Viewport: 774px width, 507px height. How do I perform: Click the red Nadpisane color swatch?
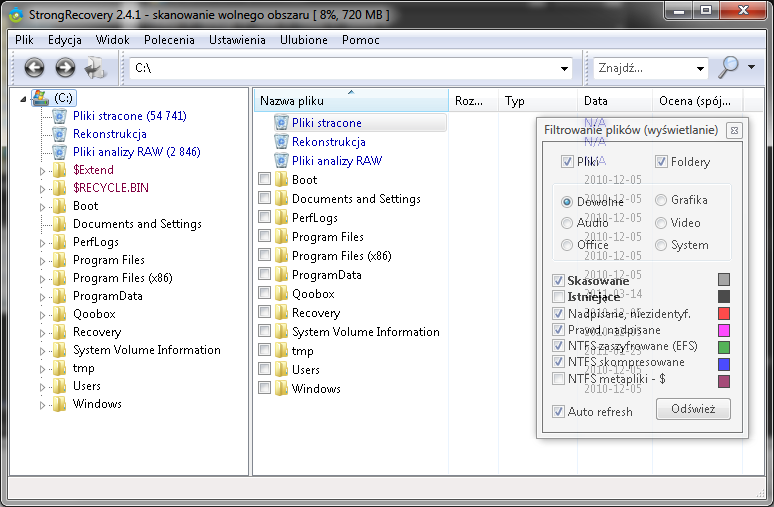(724, 314)
